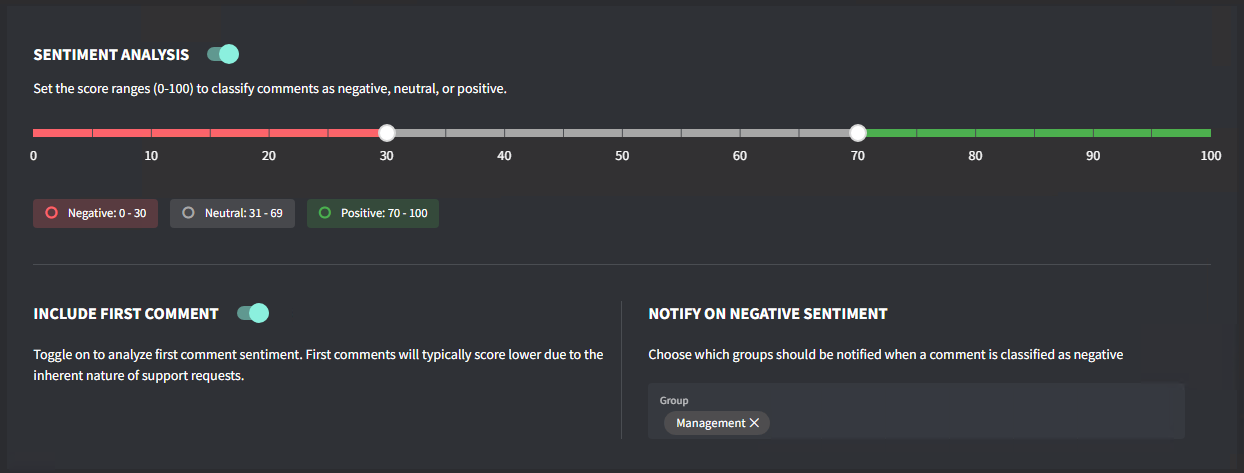Image resolution: width=1244 pixels, height=473 pixels.
Task: Click the slider handle at 30
Action: pyautogui.click(x=387, y=133)
